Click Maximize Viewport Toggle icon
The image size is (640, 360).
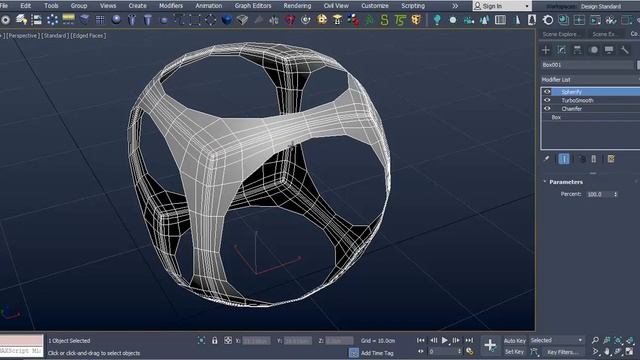click(630, 351)
